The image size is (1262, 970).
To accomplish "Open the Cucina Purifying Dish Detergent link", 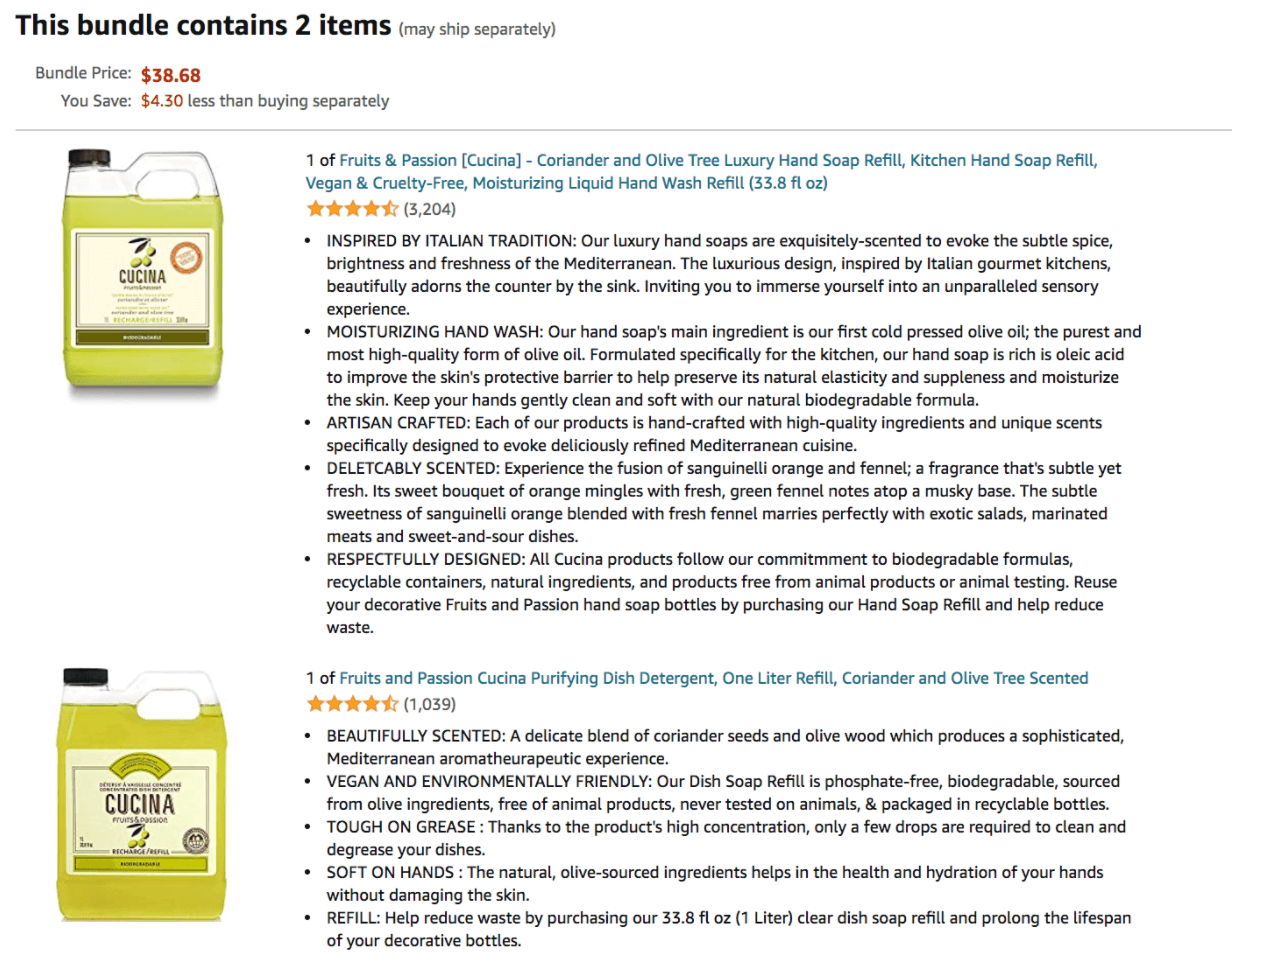I will click(714, 678).
